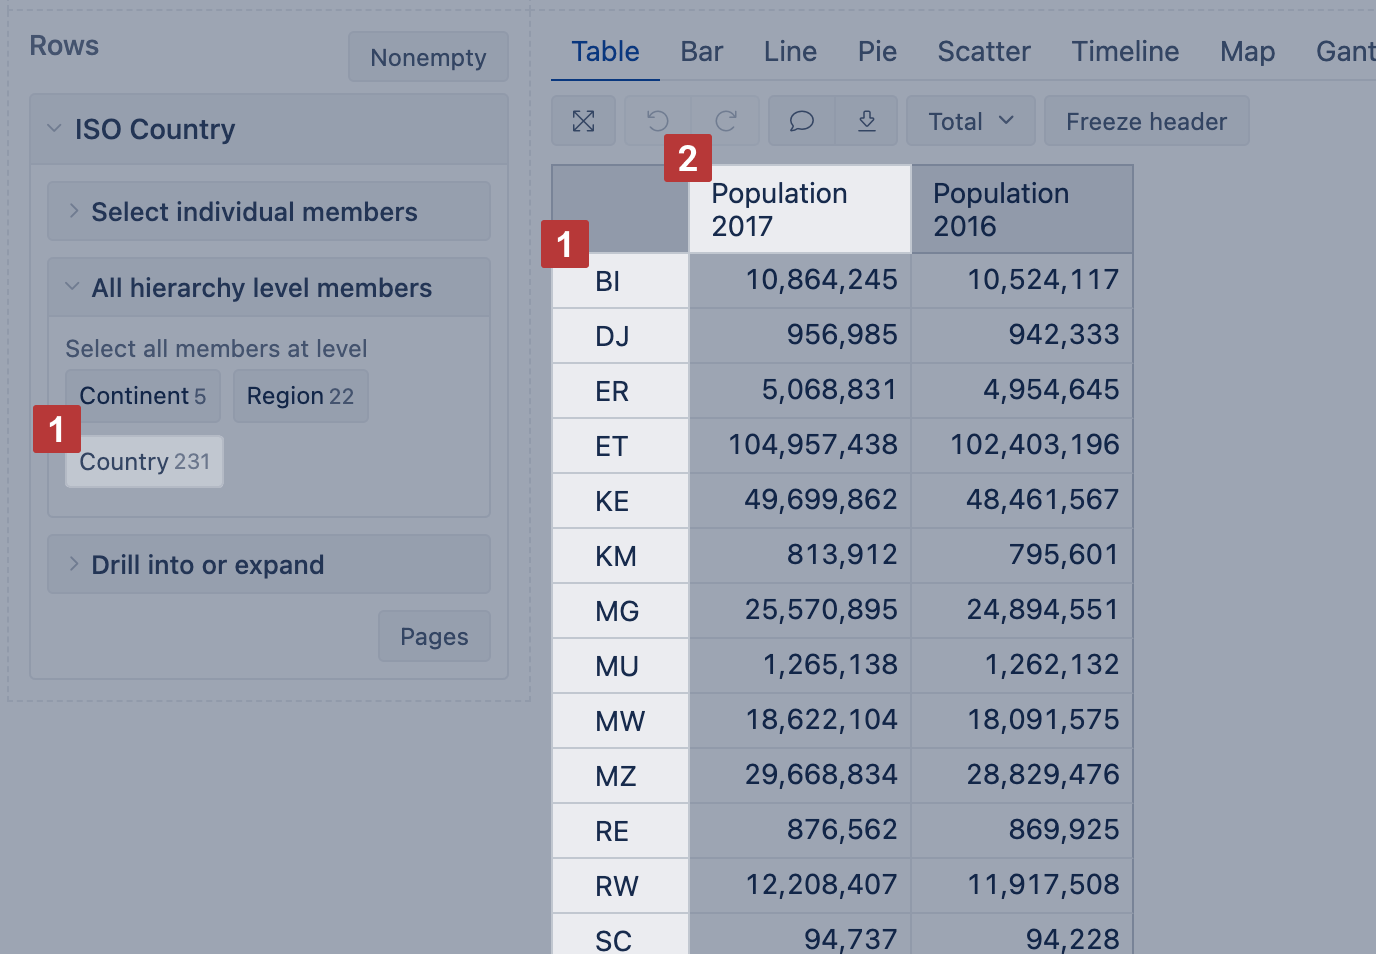The image size is (1376, 954).
Task: Select the Continent level button
Action: (143, 396)
